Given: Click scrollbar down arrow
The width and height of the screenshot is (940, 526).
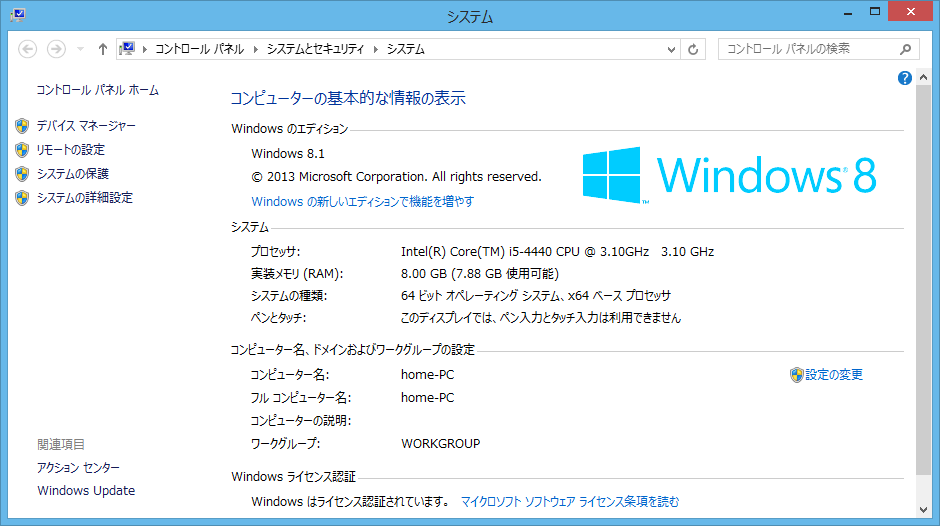Looking at the screenshot, I should coord(923,510).
